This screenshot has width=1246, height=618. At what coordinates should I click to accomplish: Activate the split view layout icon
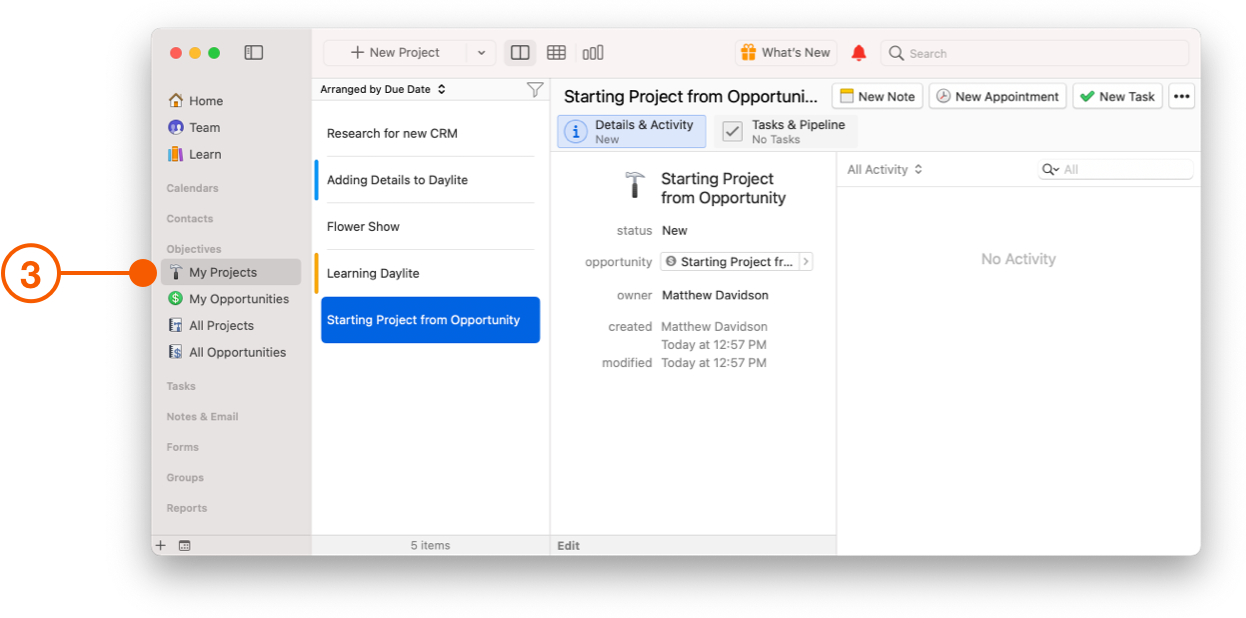519,52
